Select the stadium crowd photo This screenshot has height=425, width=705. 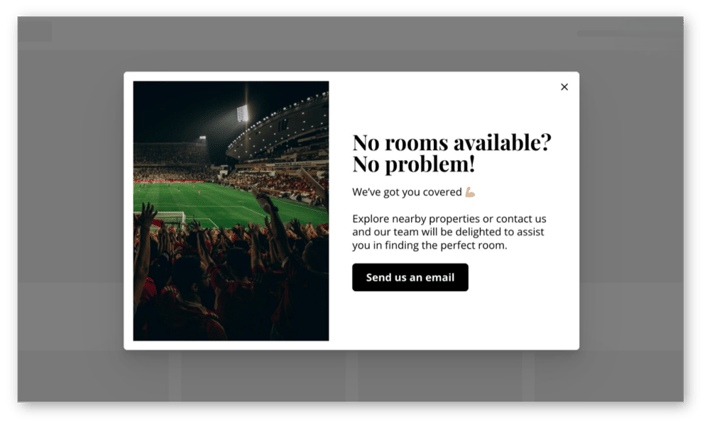point(231,211)
